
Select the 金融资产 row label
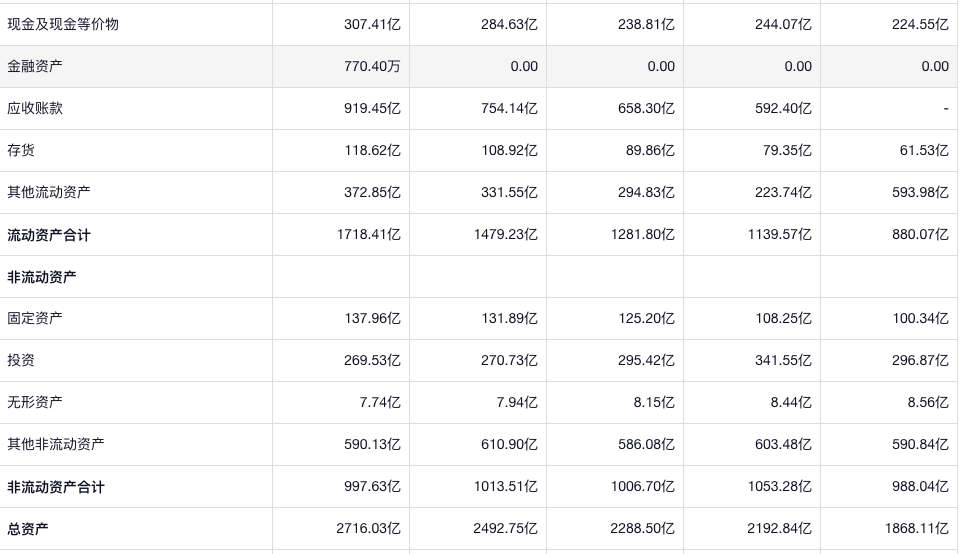(x=35, y=66)
